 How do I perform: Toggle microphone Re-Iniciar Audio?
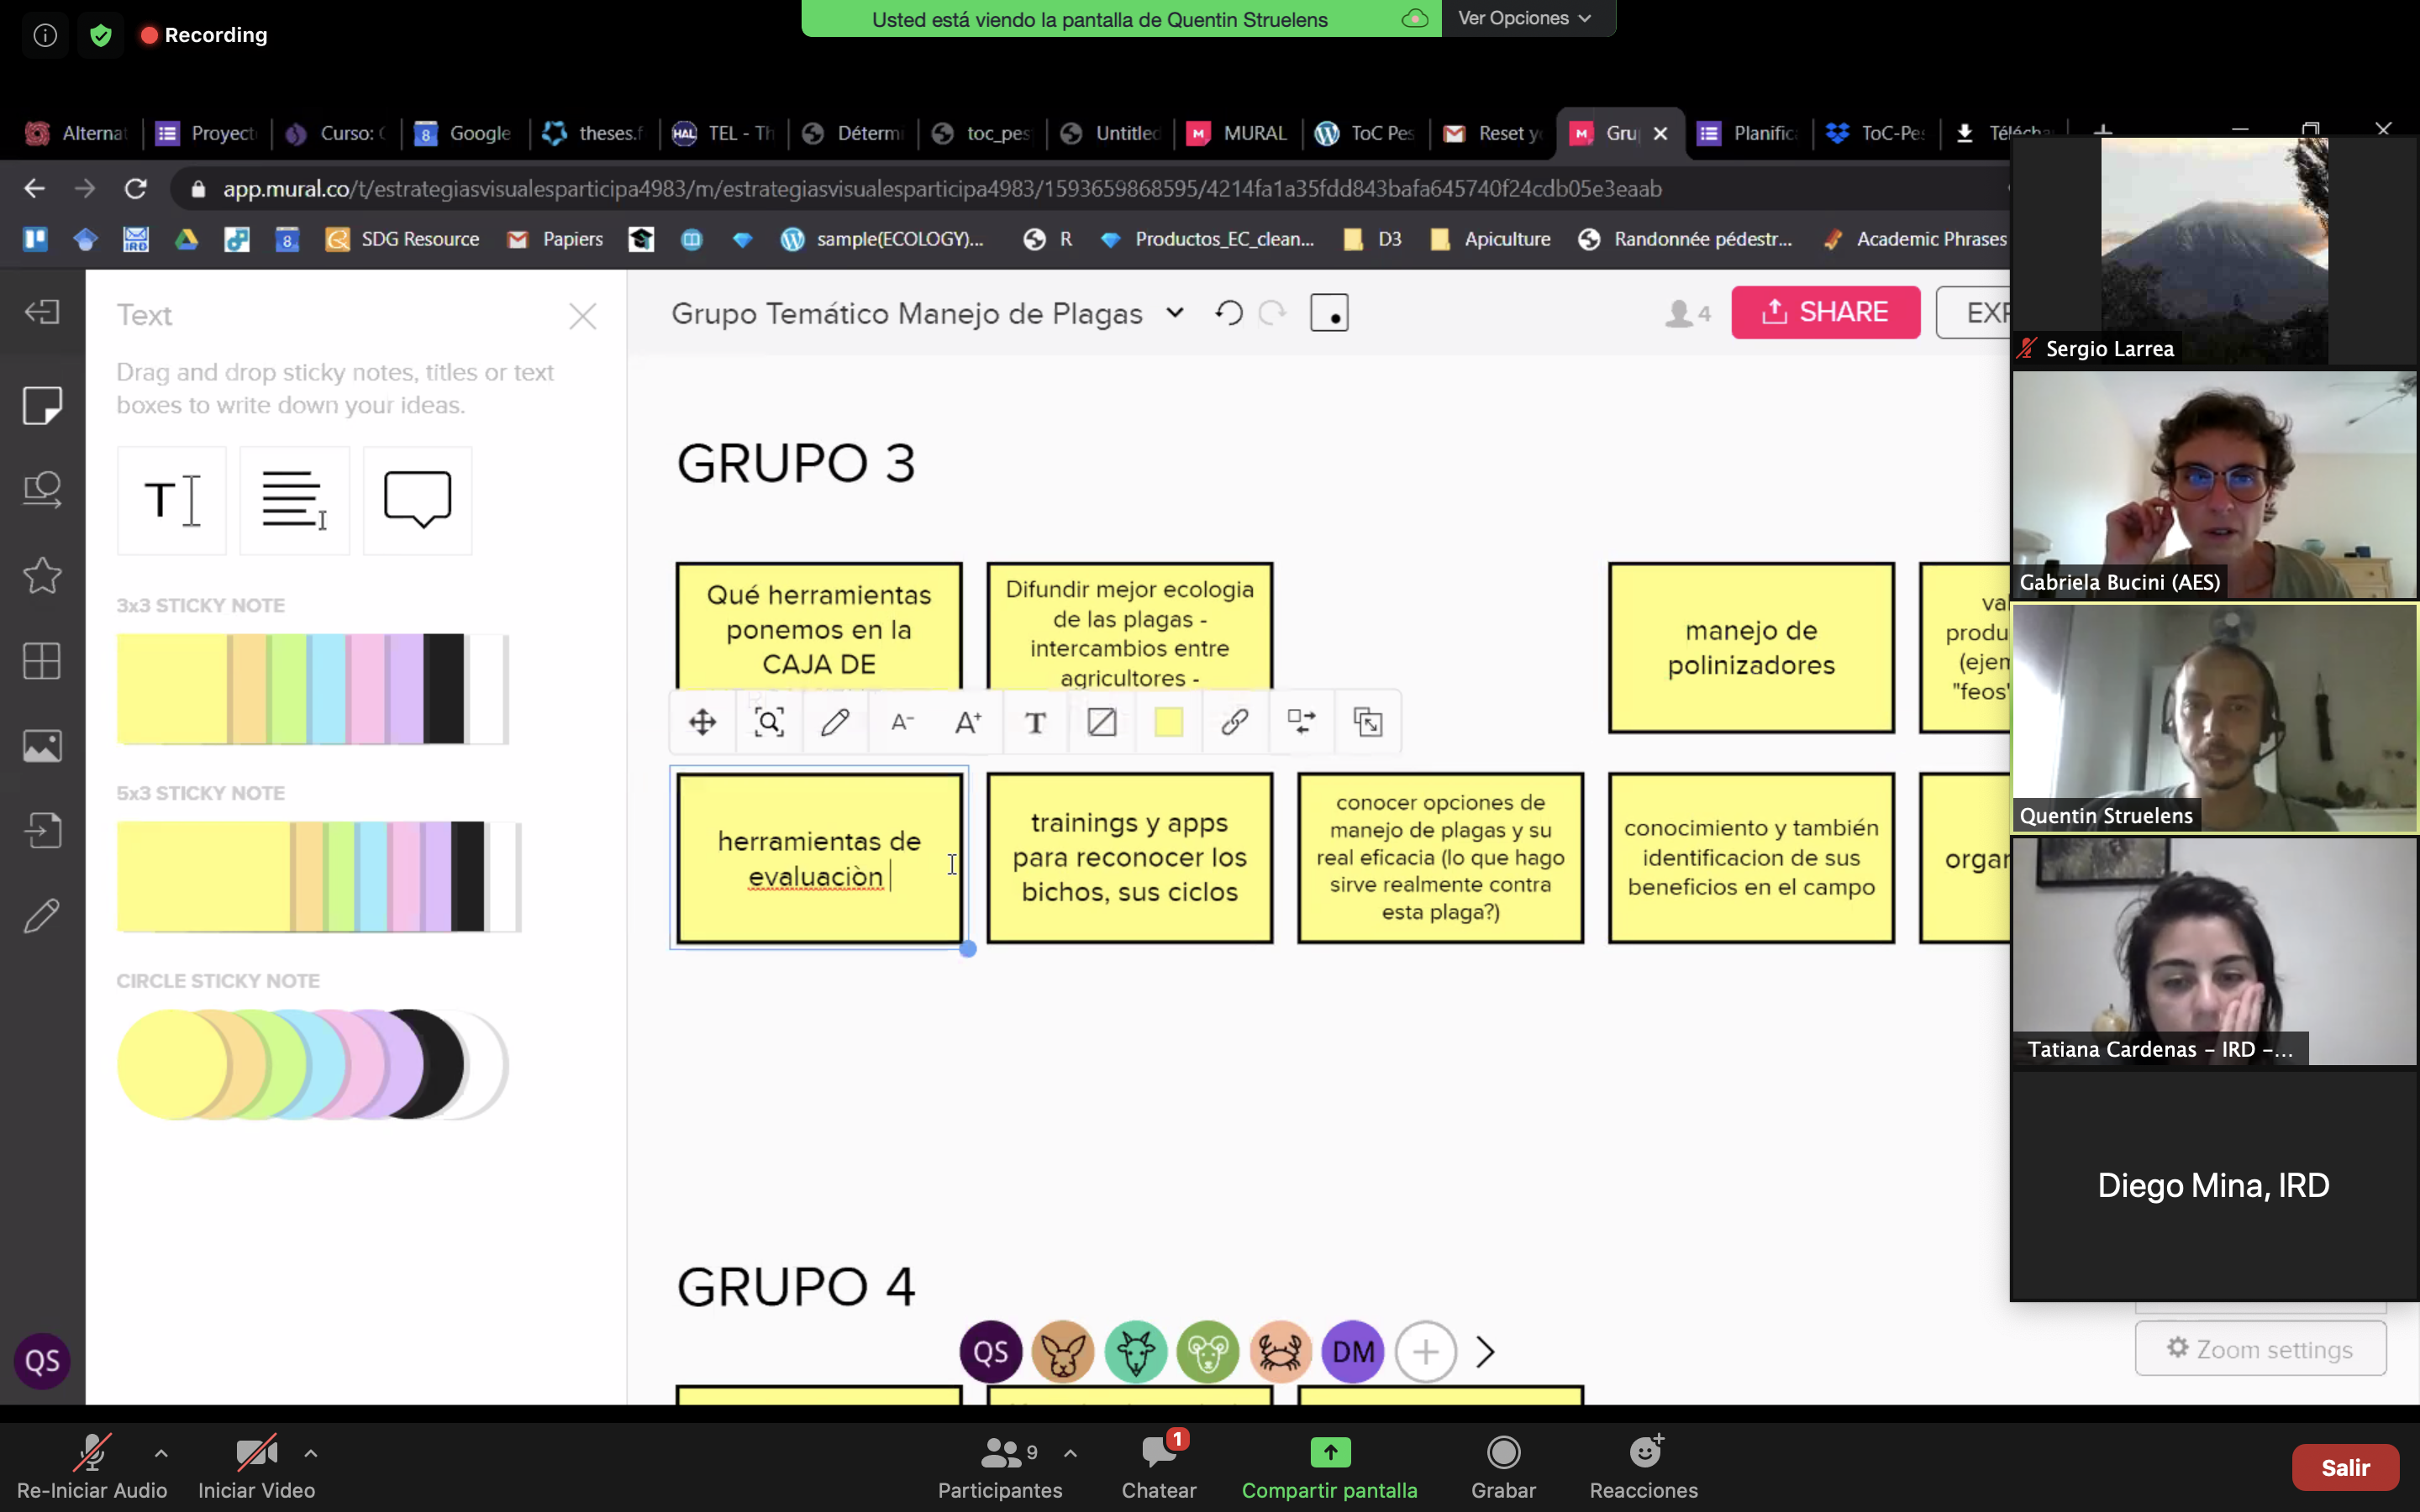[x=92, y=1466]
